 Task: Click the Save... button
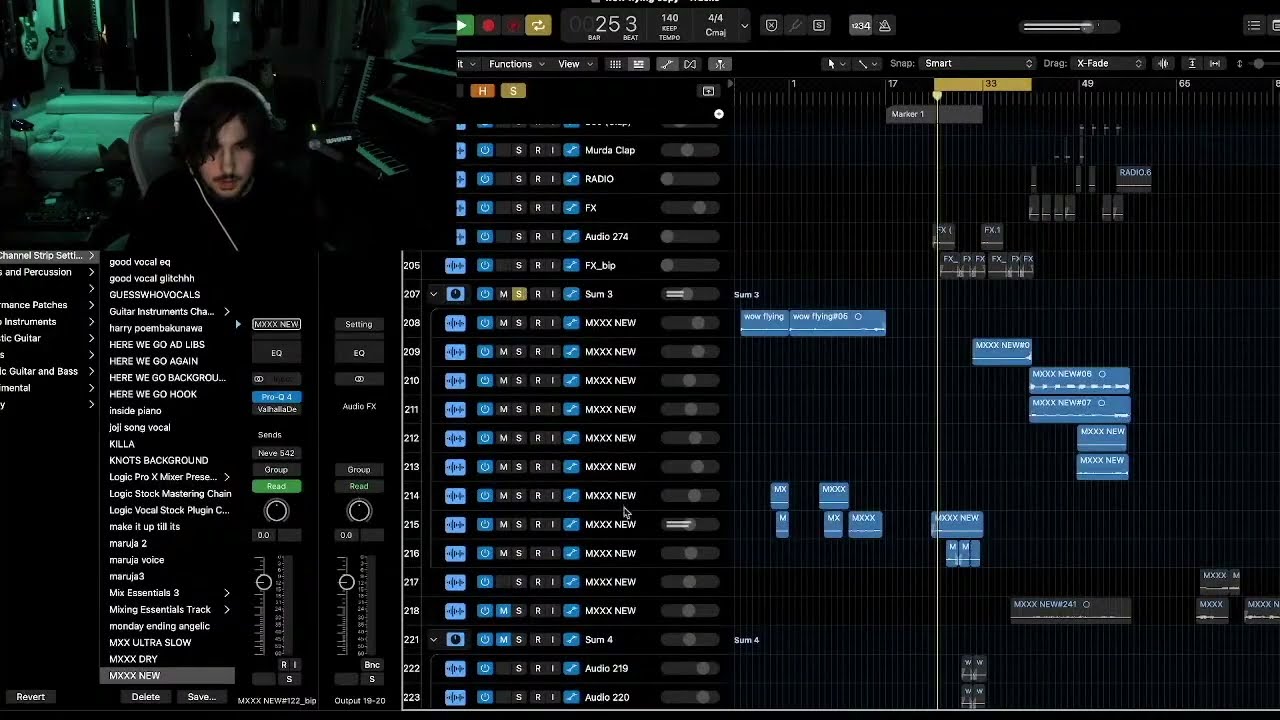coord(201,697)
